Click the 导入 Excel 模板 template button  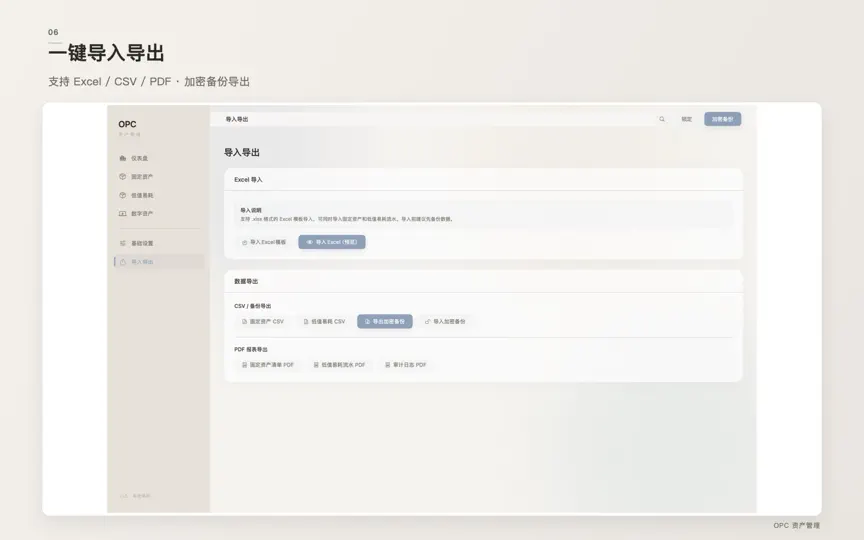click(x=264, y=242)
